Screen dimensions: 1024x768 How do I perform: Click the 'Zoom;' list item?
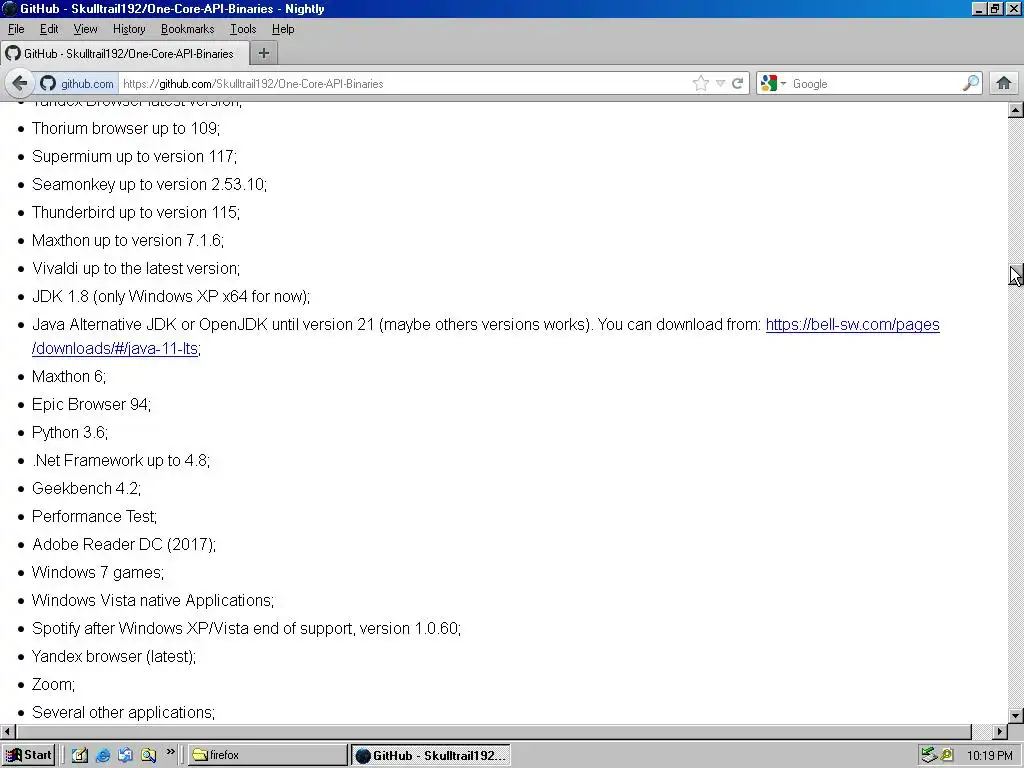coord(54,684)
